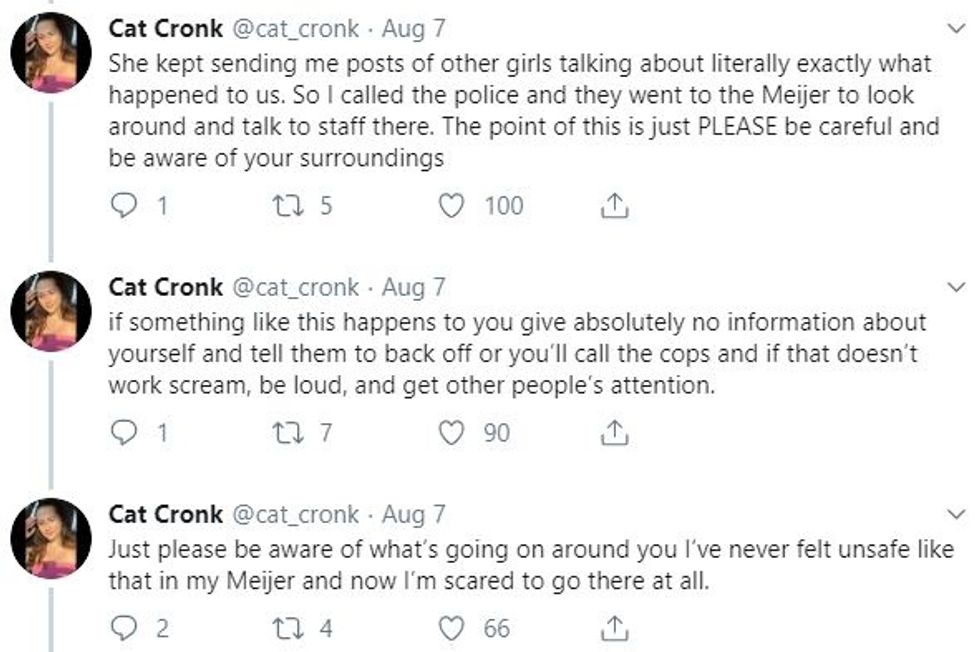The image size is (980, 652).
Task: Share the 'scared to go there' tweet
Action: pos(613,629)
